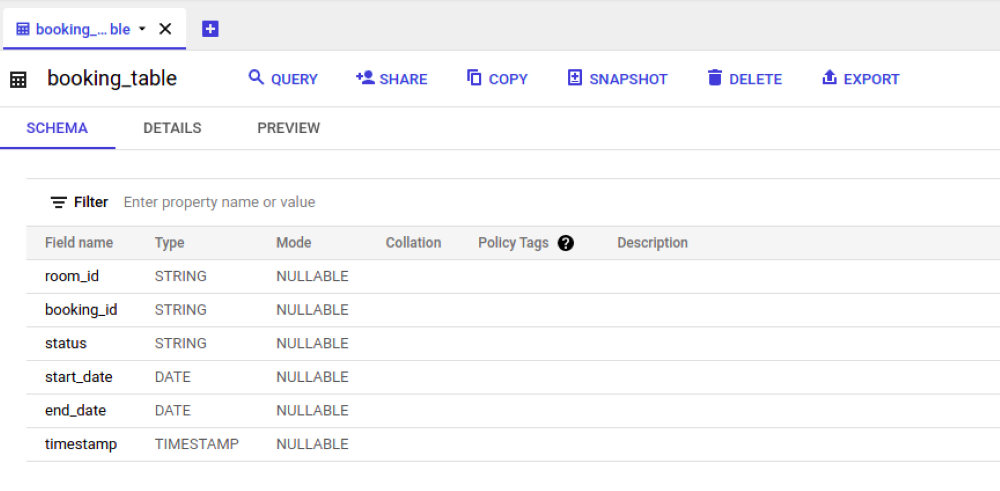Click the Description column header

pyautogui.click(x=652, y=243)
